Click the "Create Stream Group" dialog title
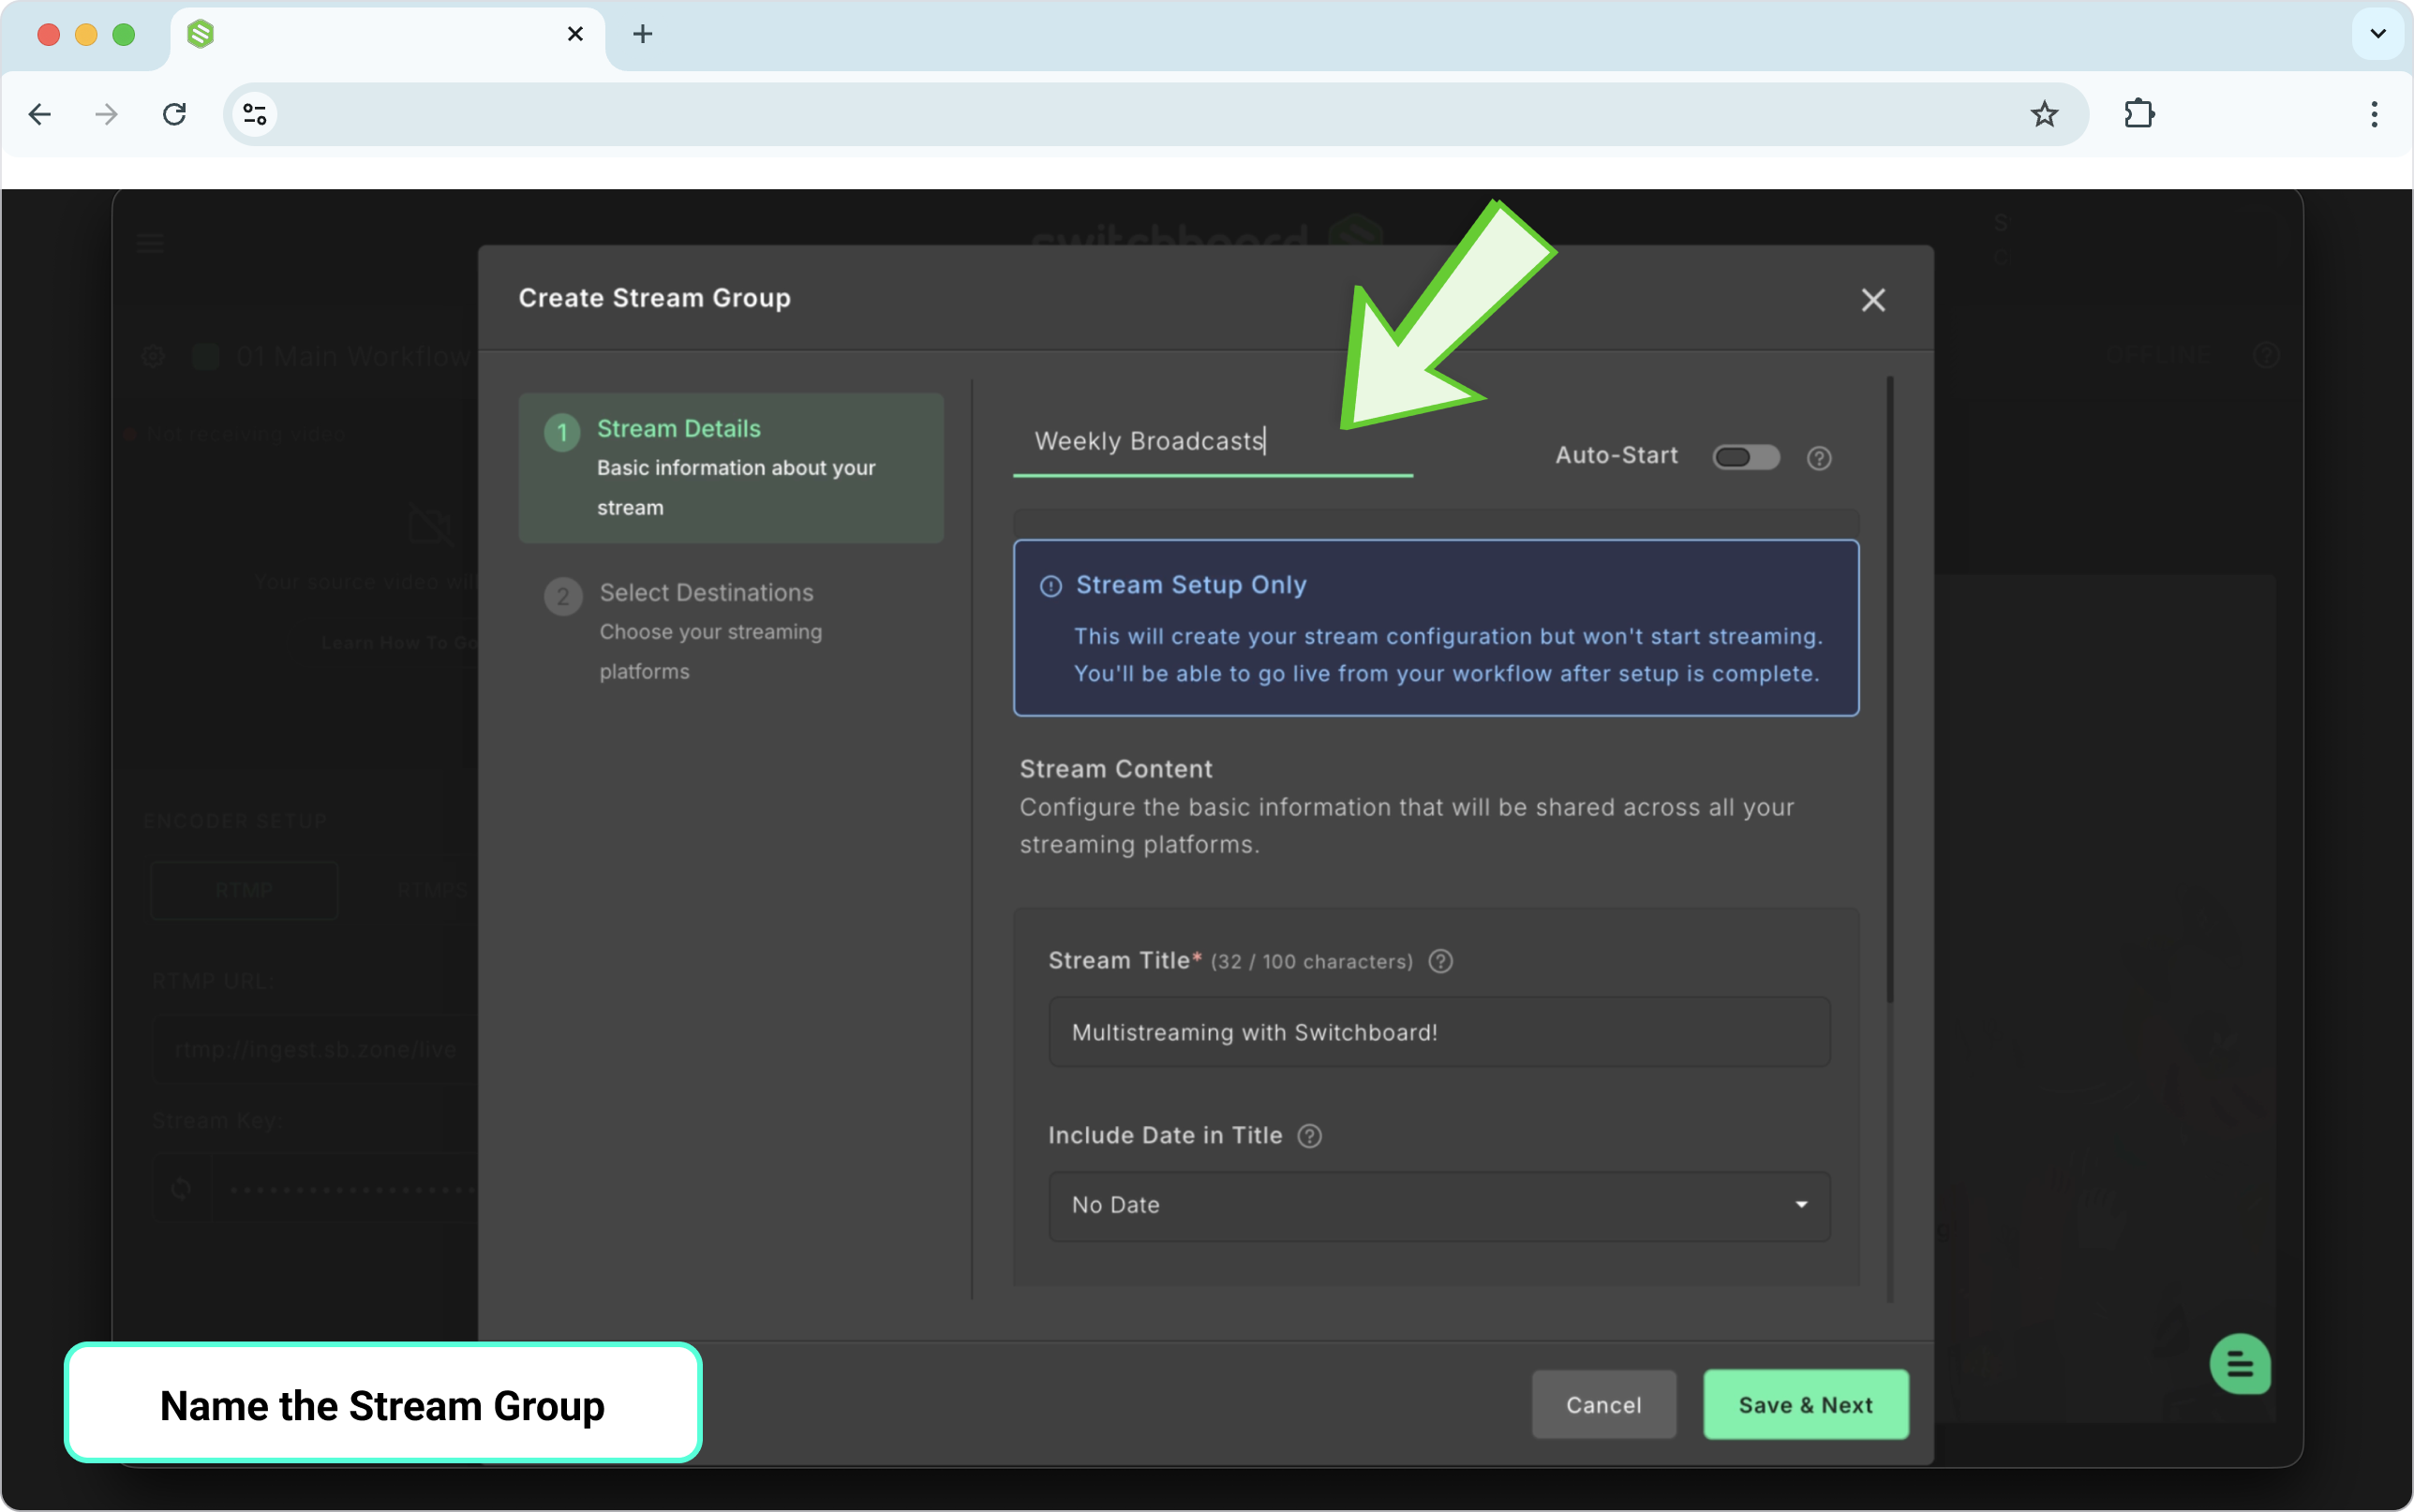The image size is (2414, 1512). 654,298
